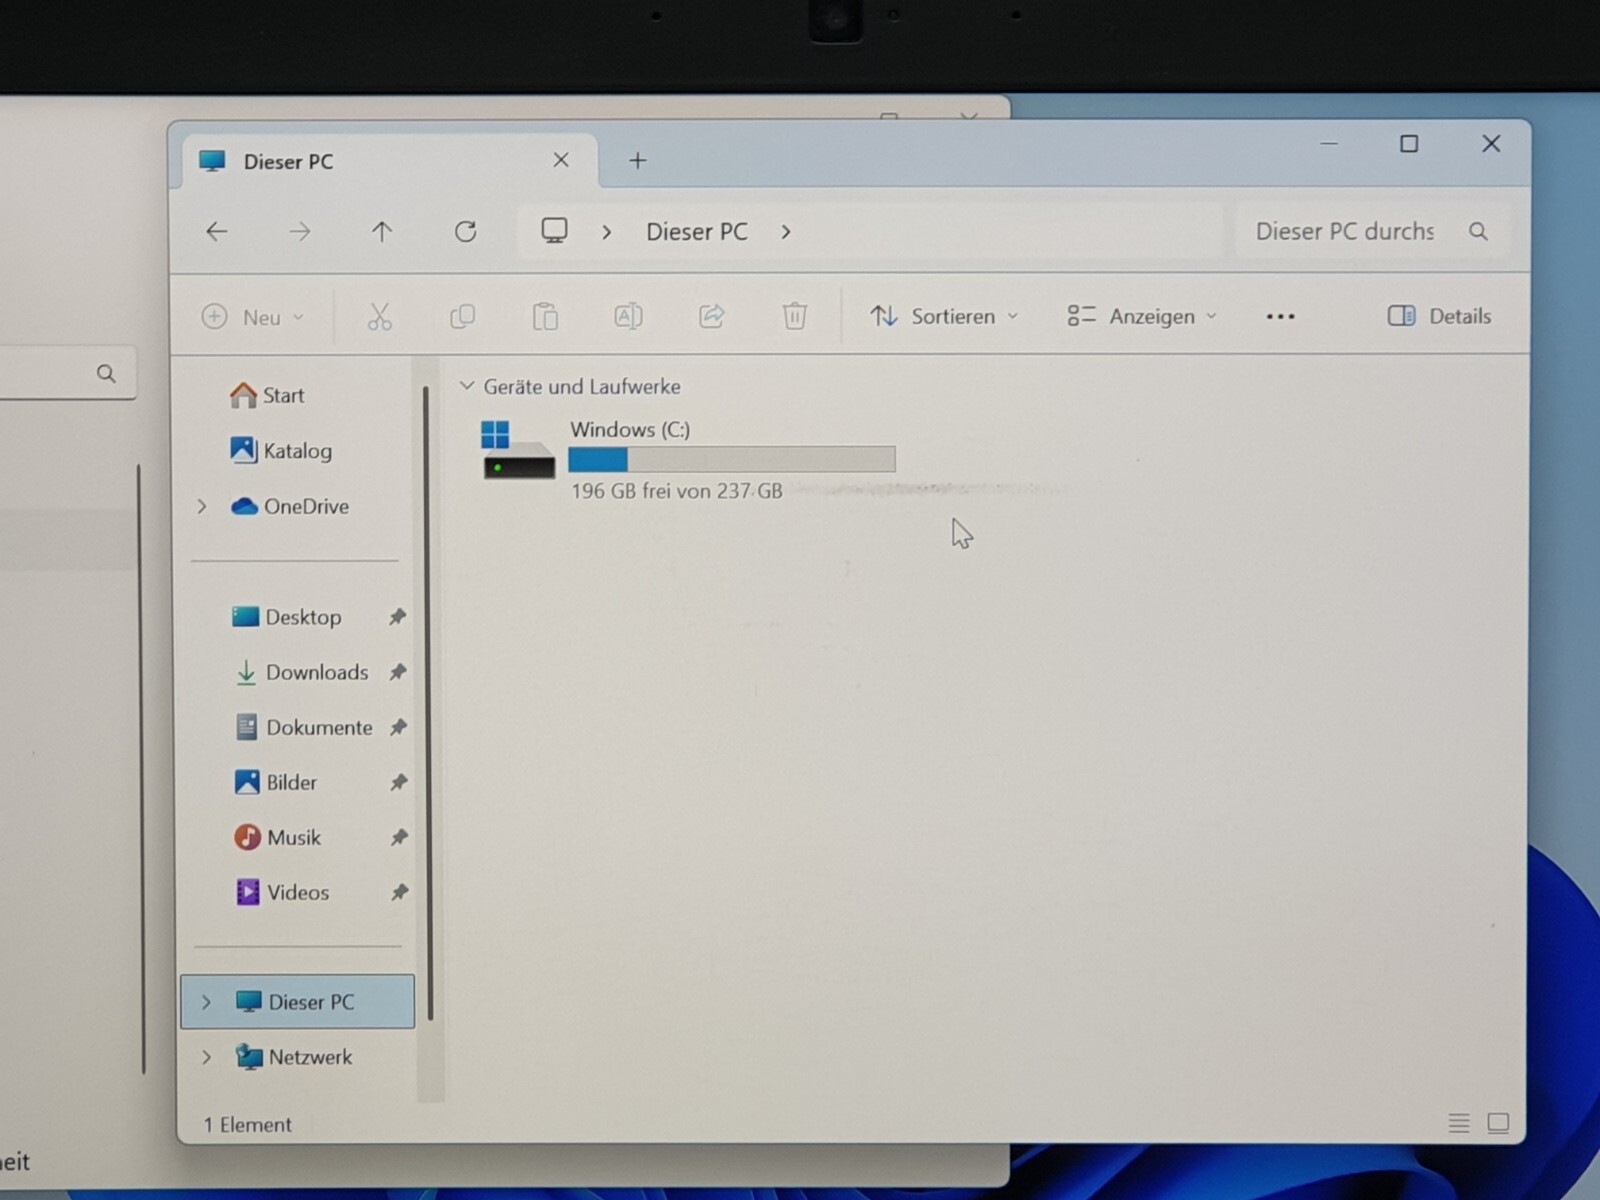Click the '1 Element' status text

[x=247, y=1125]
